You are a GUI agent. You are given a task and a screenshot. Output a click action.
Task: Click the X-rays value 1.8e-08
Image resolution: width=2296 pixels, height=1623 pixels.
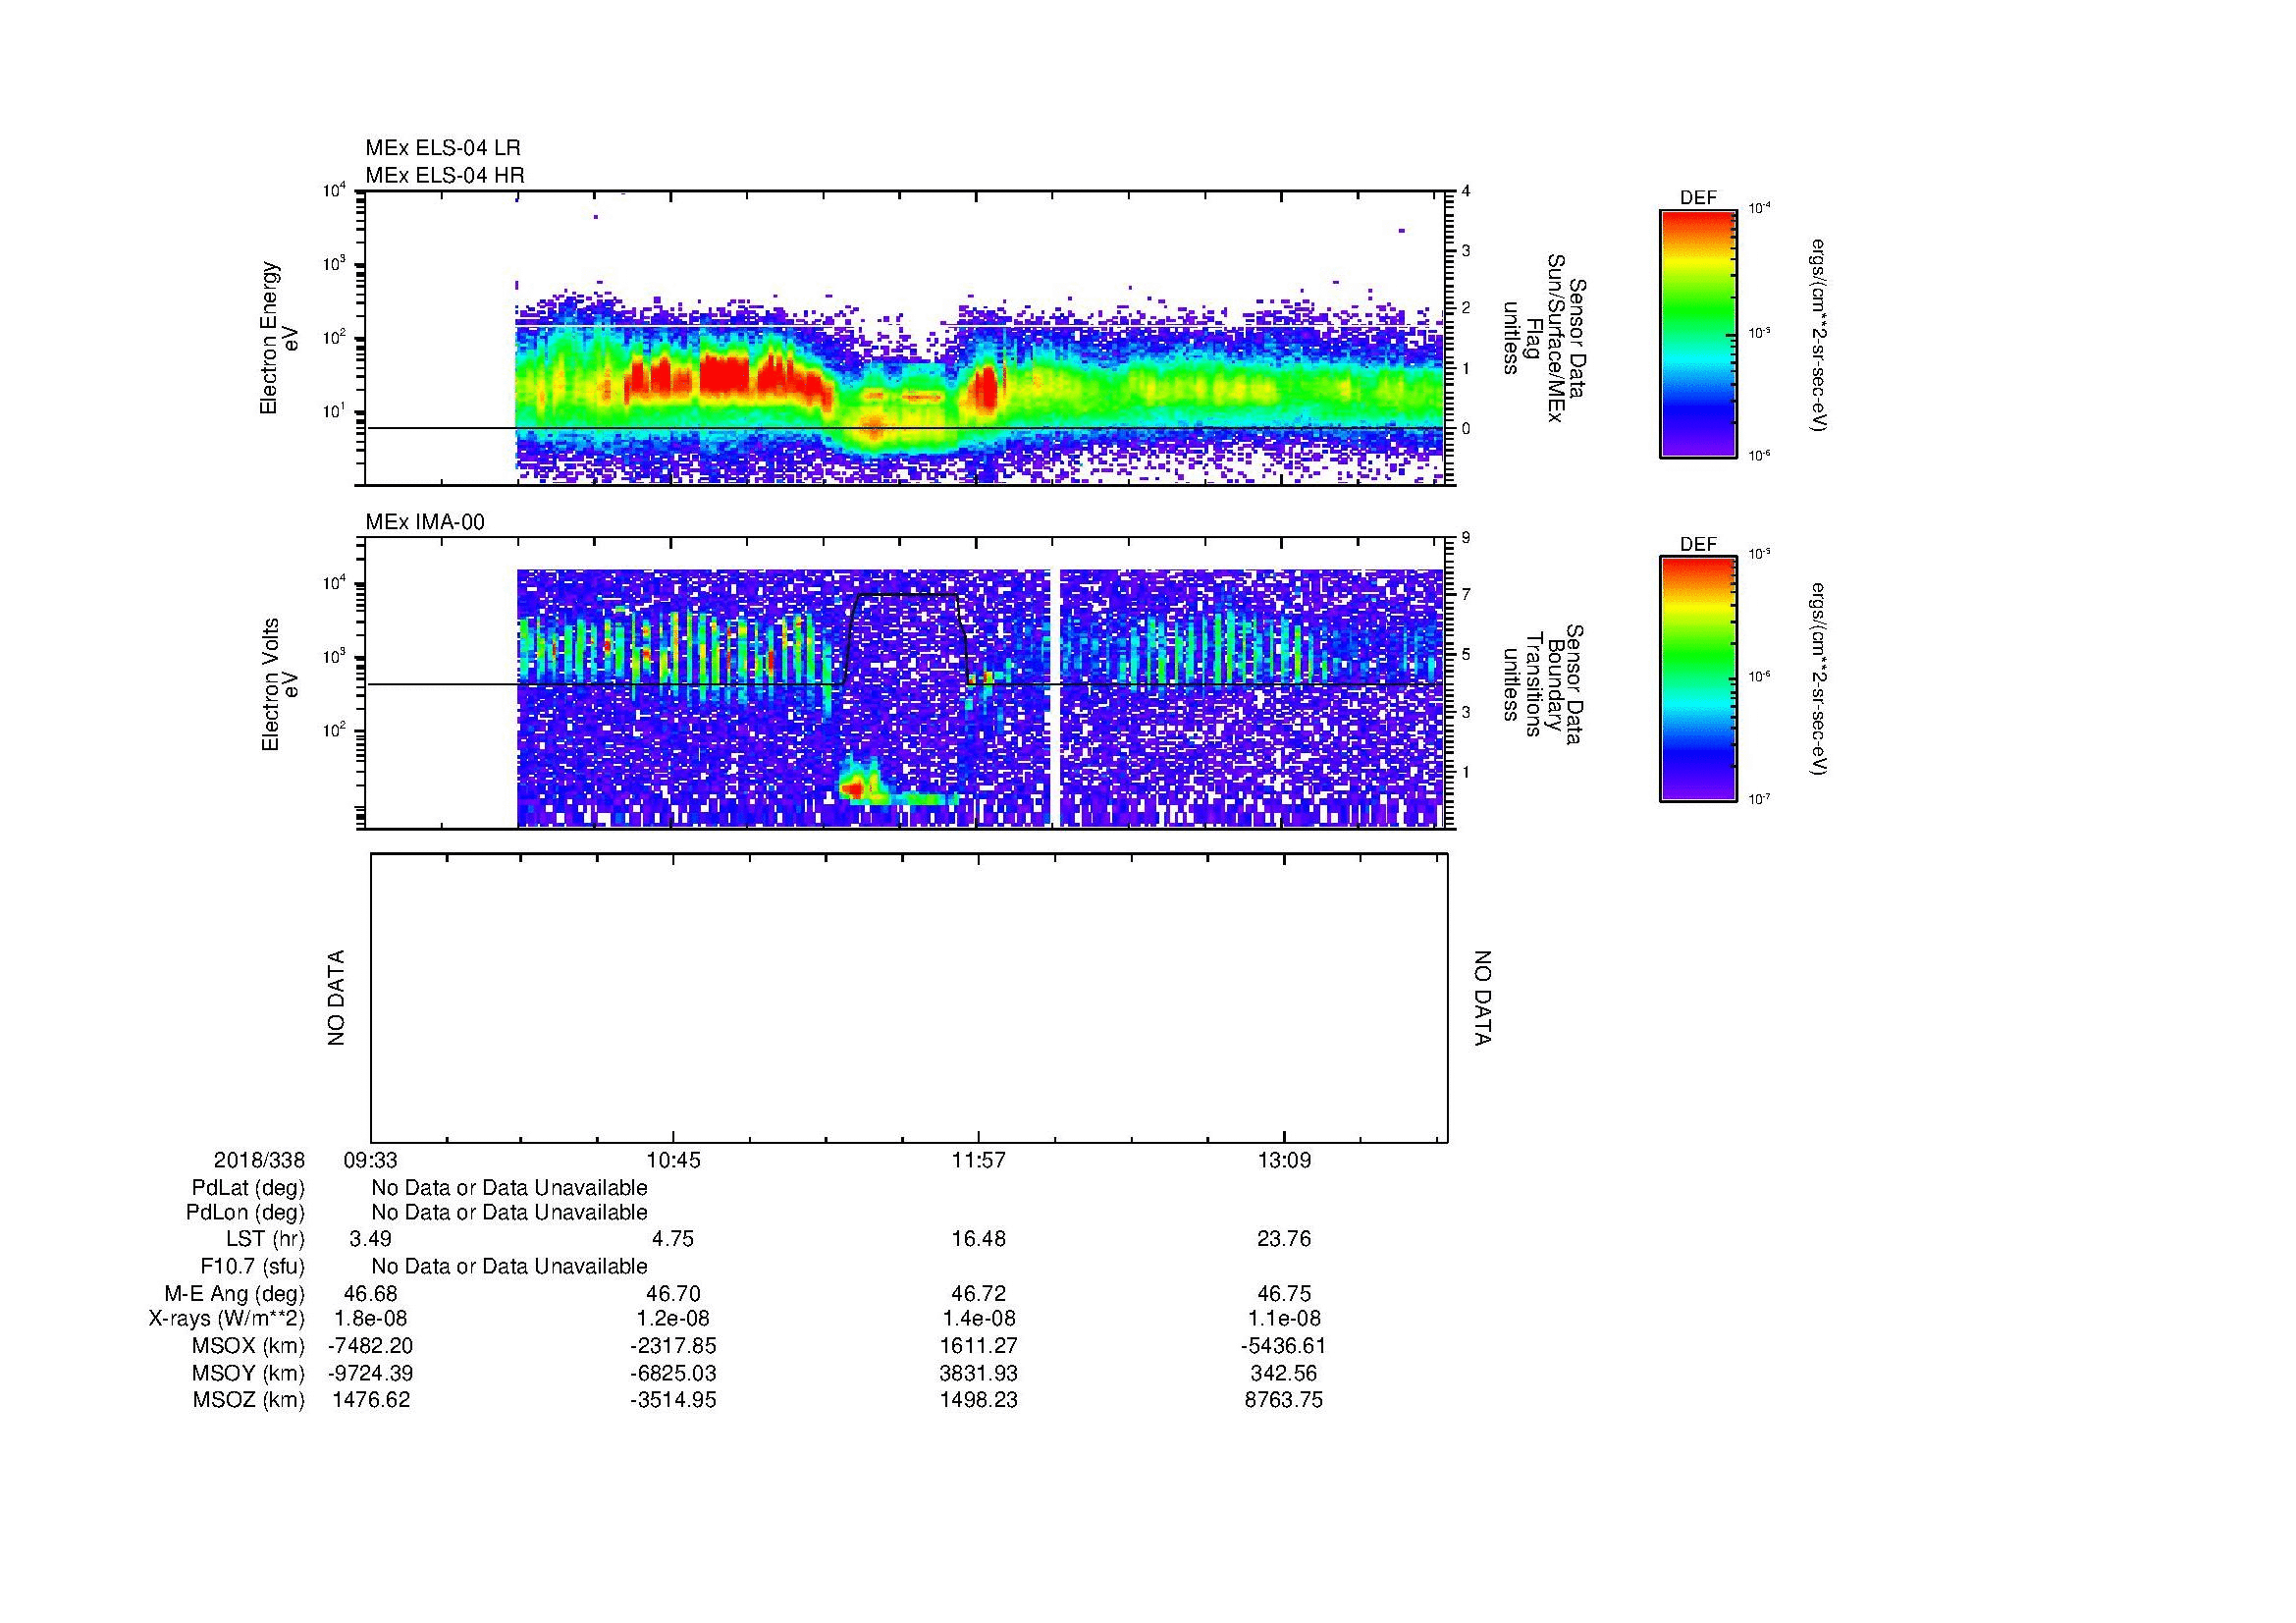tap(371, 1319)
